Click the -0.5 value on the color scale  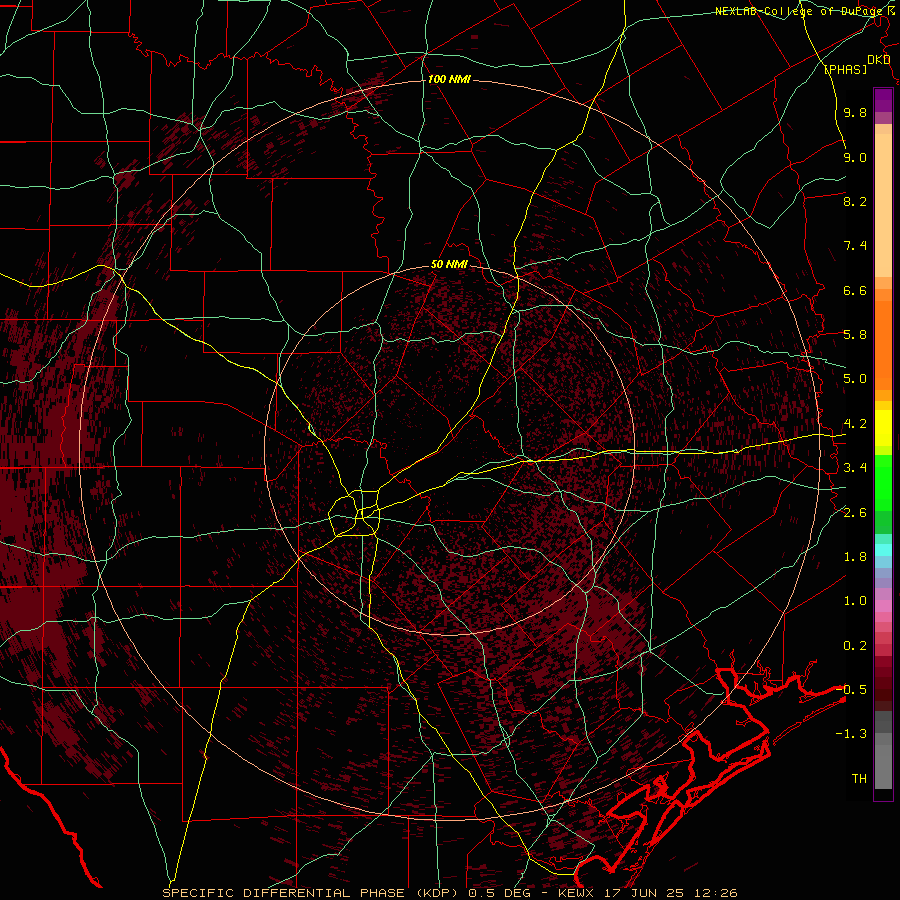point(851,690)
